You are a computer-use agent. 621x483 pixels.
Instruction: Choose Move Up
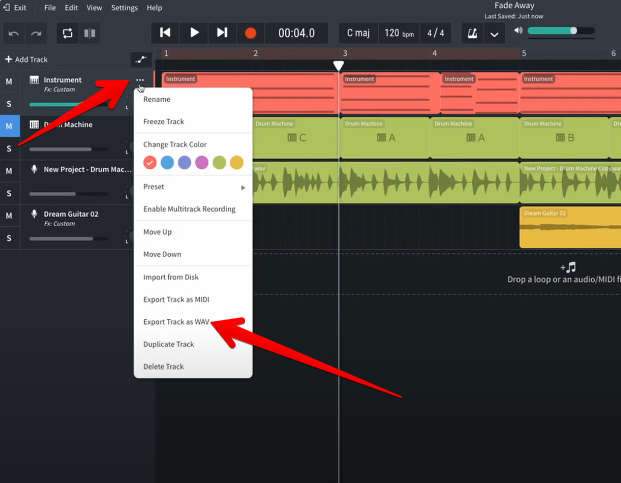click(x=193, y=232)
